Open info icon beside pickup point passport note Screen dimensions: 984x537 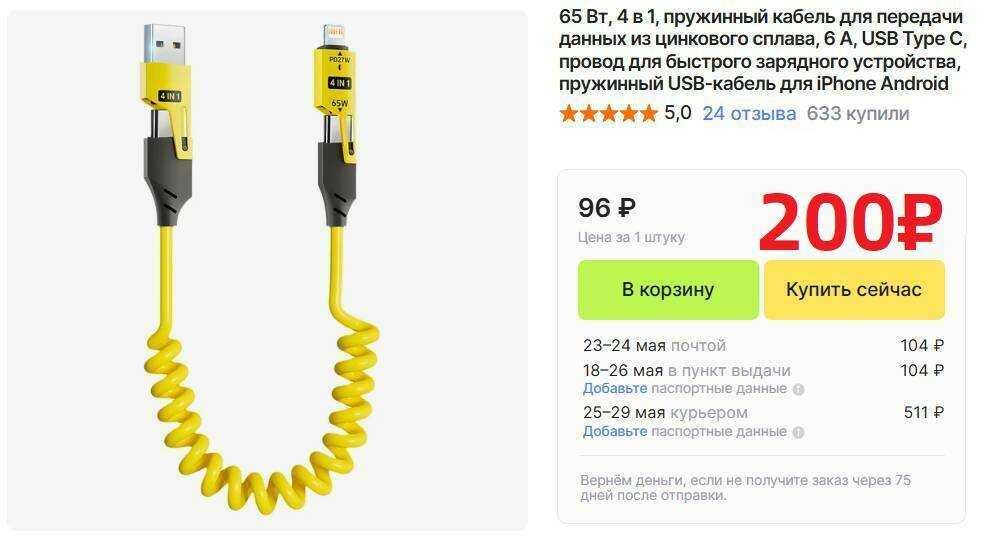tap(798, 389)
